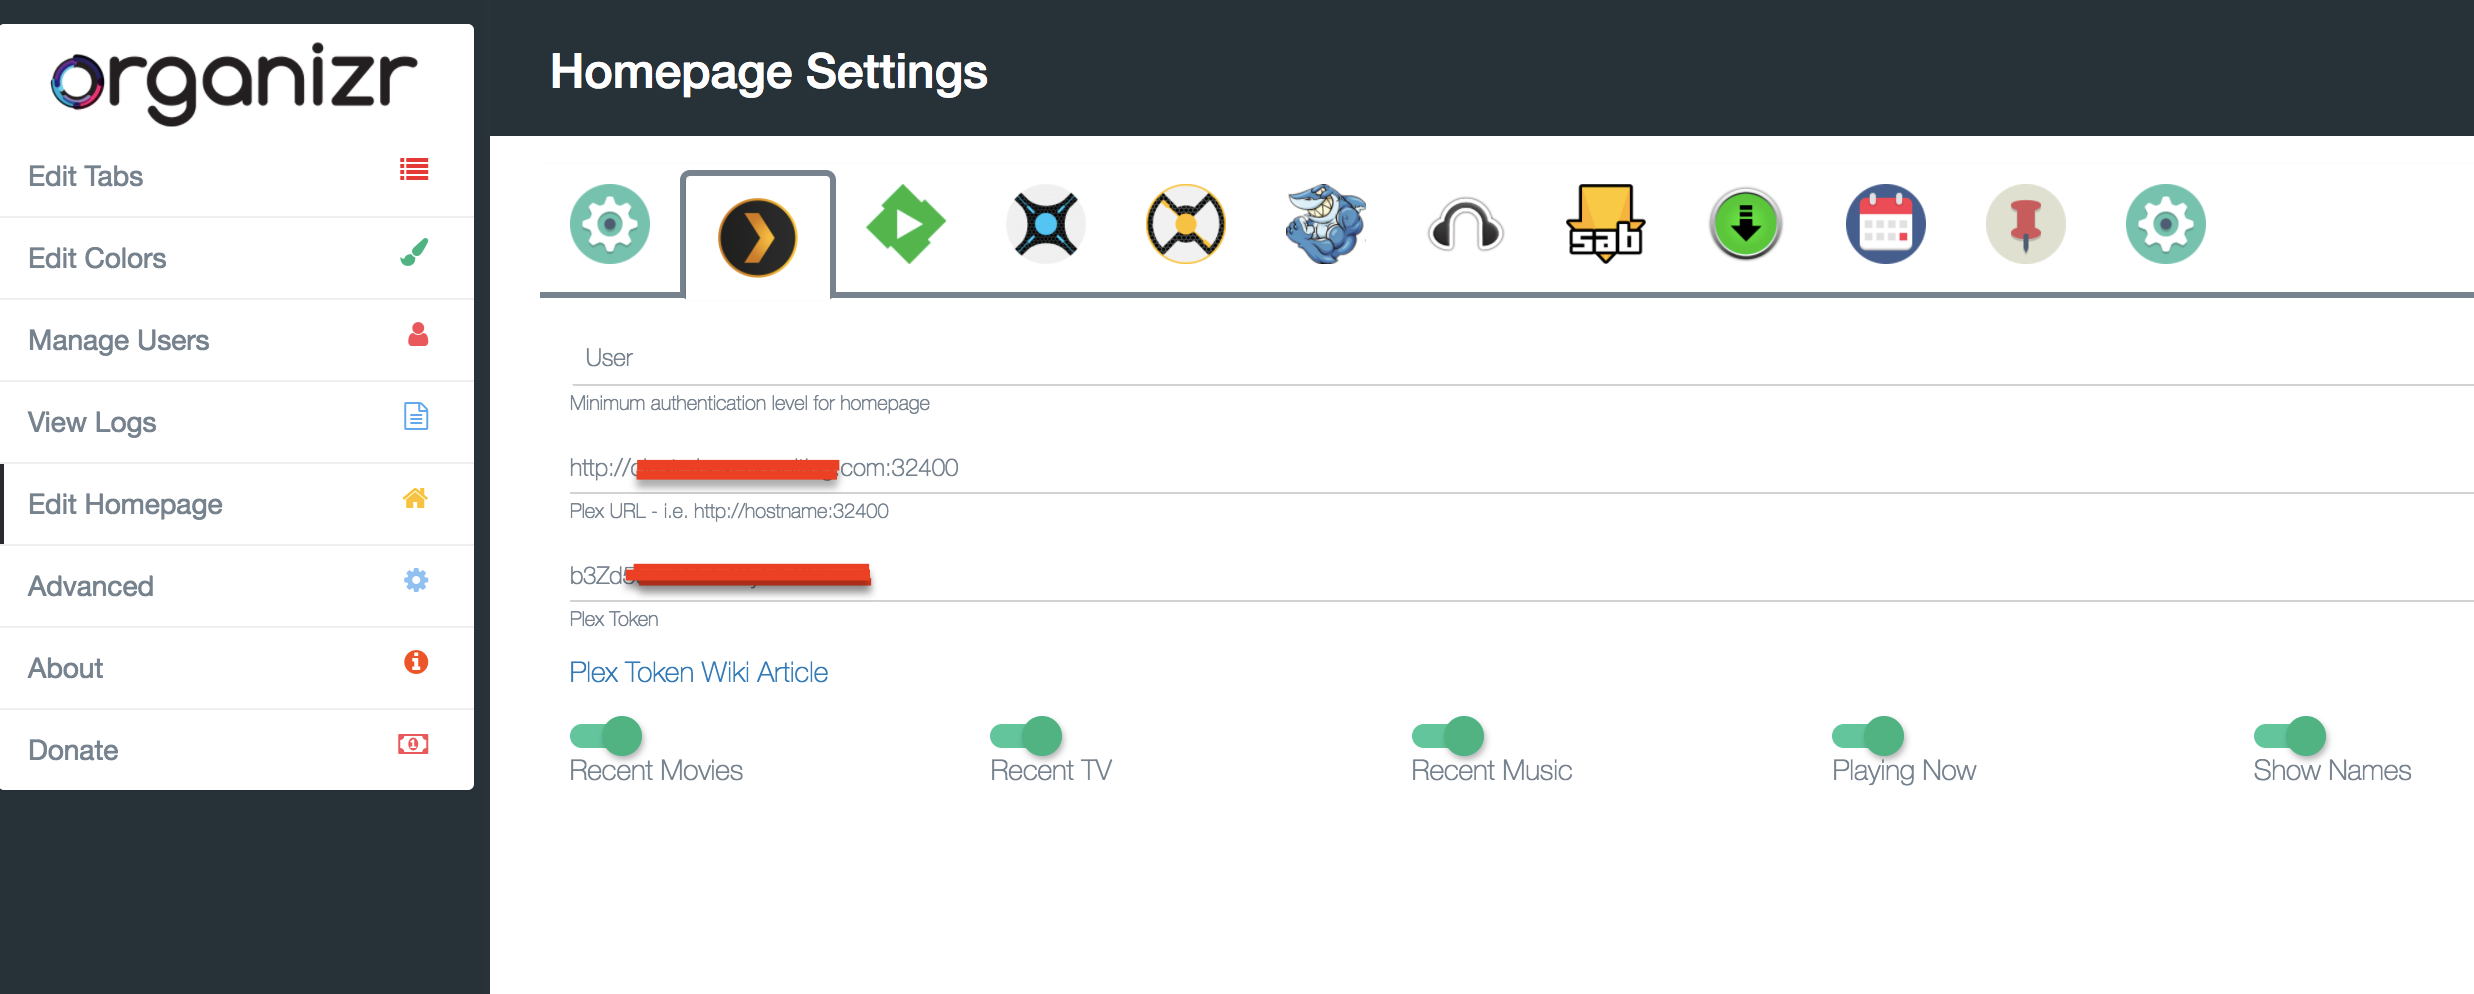
Task: Click the pin icon tab
Action: (2025, 224)
